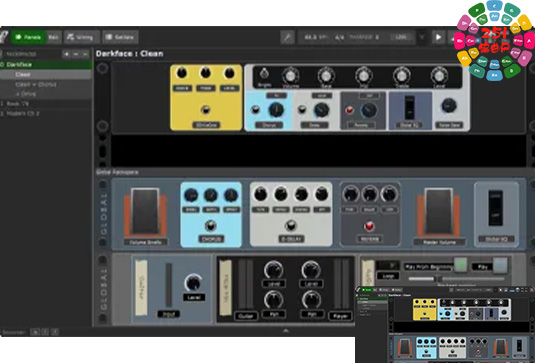Click the Edit button beside Panels
The height and width of the screenshot is (363, 535).
click(53, 37)
